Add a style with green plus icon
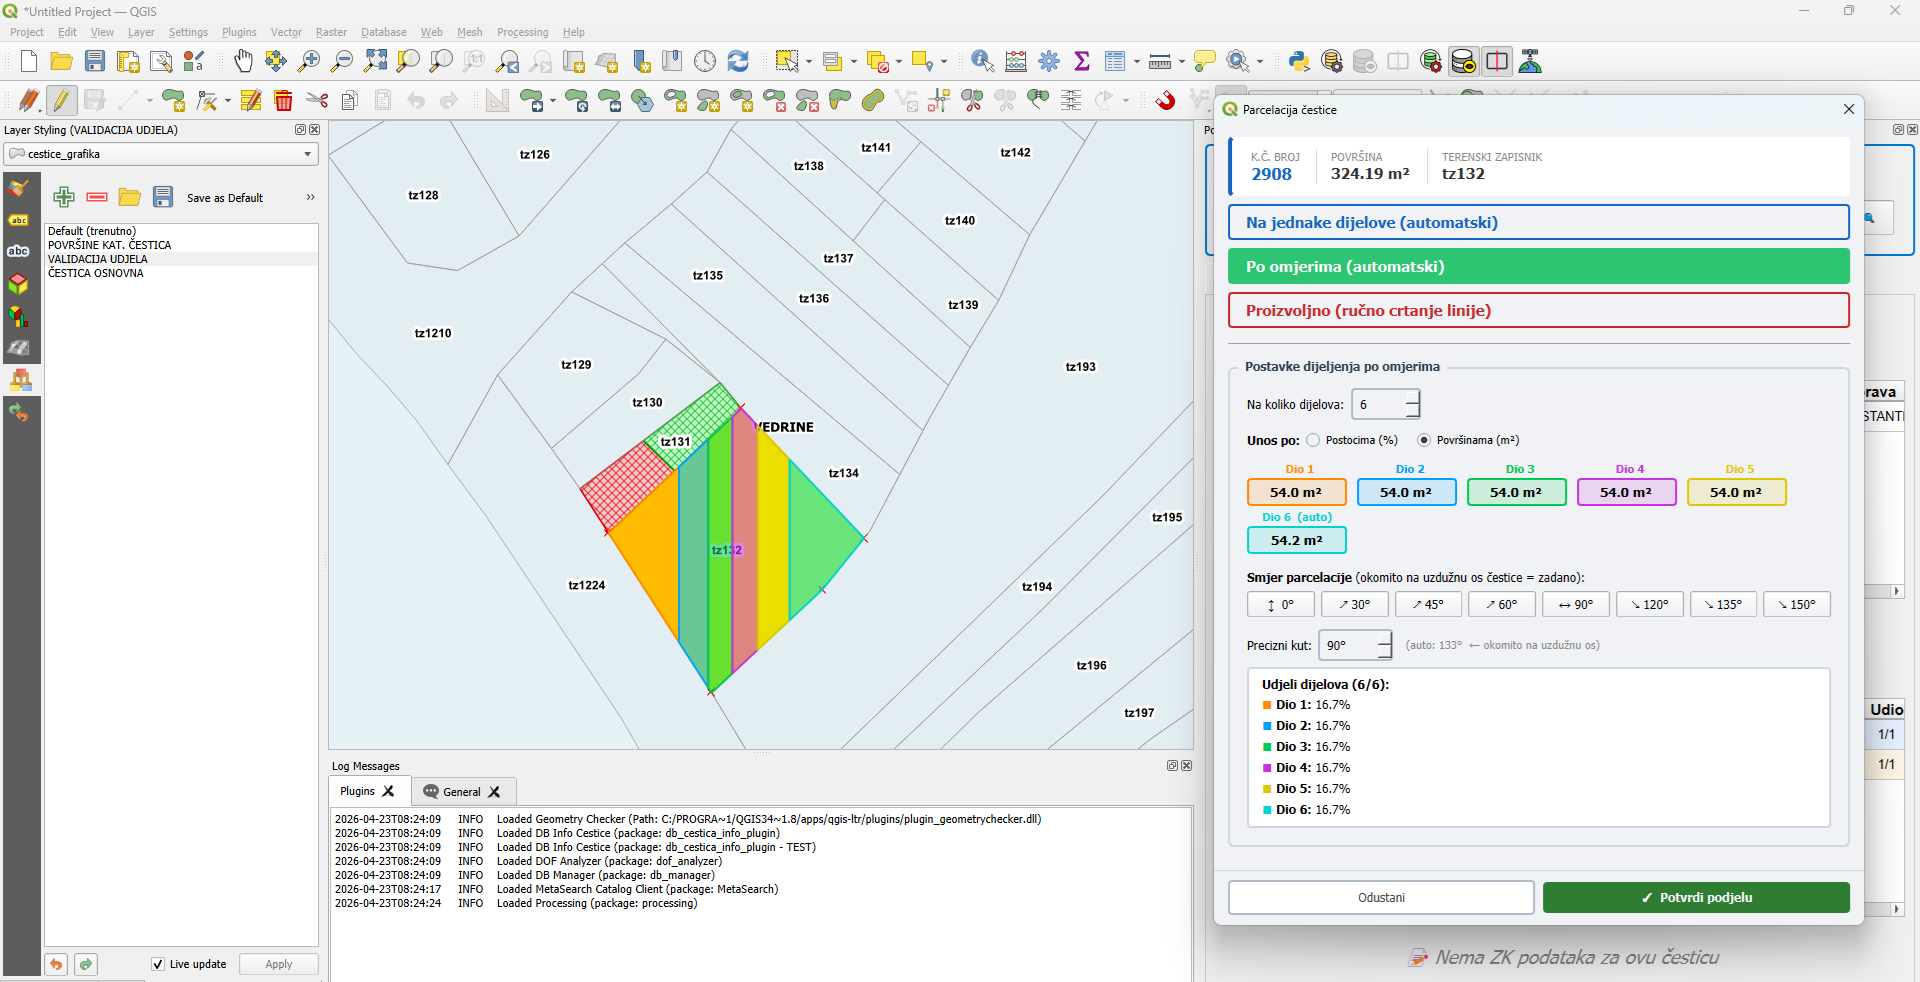This screenshot has width=1920, height=982. tap(64, 197)
